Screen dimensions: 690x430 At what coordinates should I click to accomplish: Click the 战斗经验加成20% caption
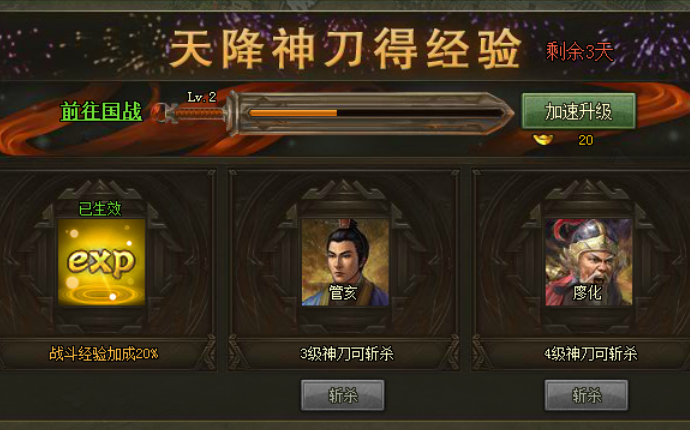[x=103, y=353]
